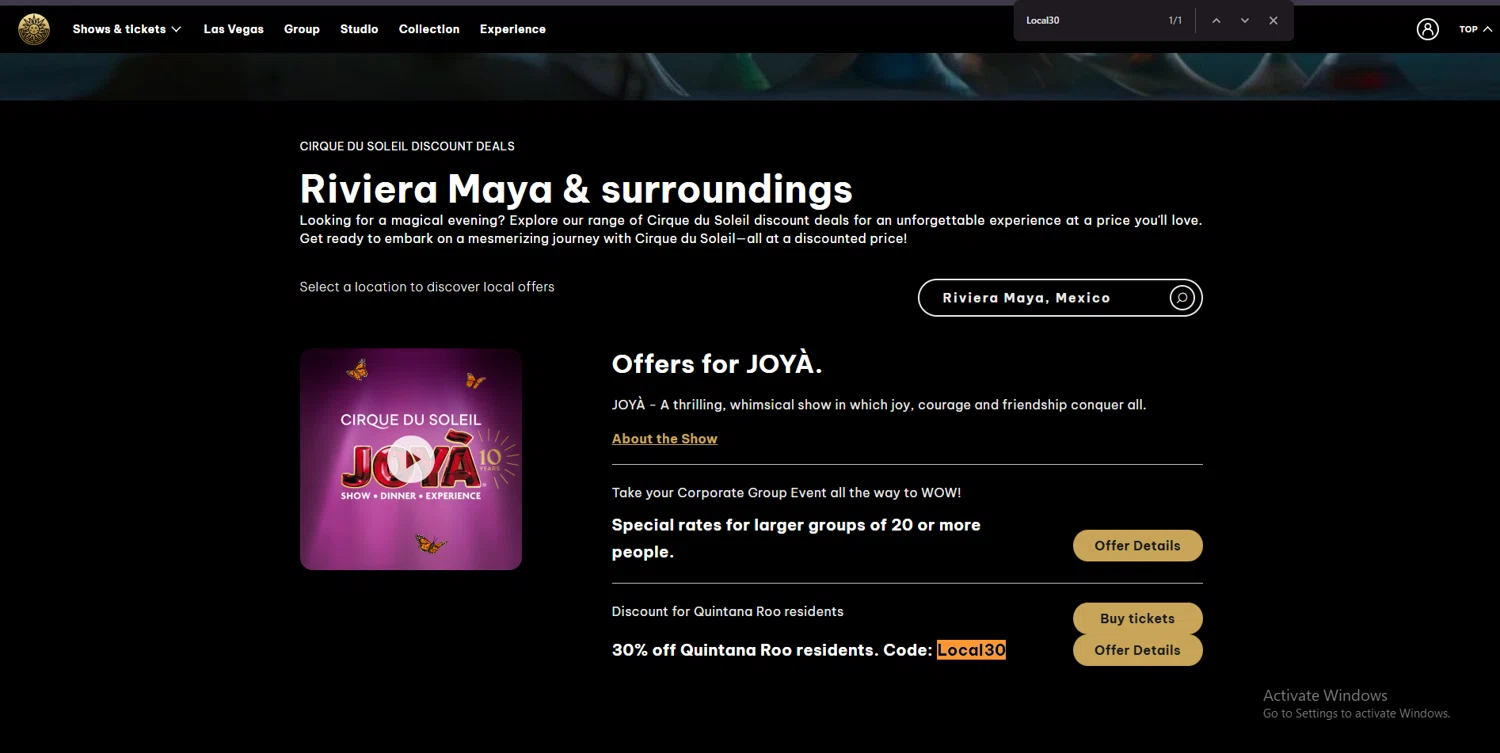Viewport: 1500px width, 753px height.
Task: Play the JOYÀ video thumbnail
Action: point(411,460)
